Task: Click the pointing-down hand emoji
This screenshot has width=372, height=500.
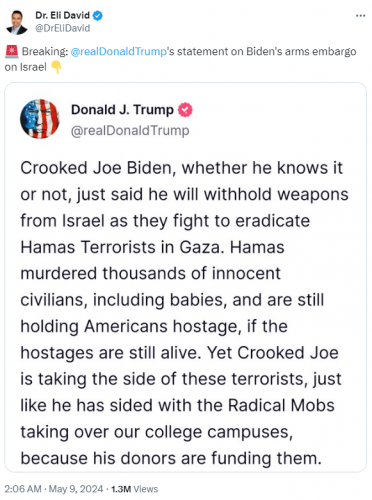Action: pos(56,67)
